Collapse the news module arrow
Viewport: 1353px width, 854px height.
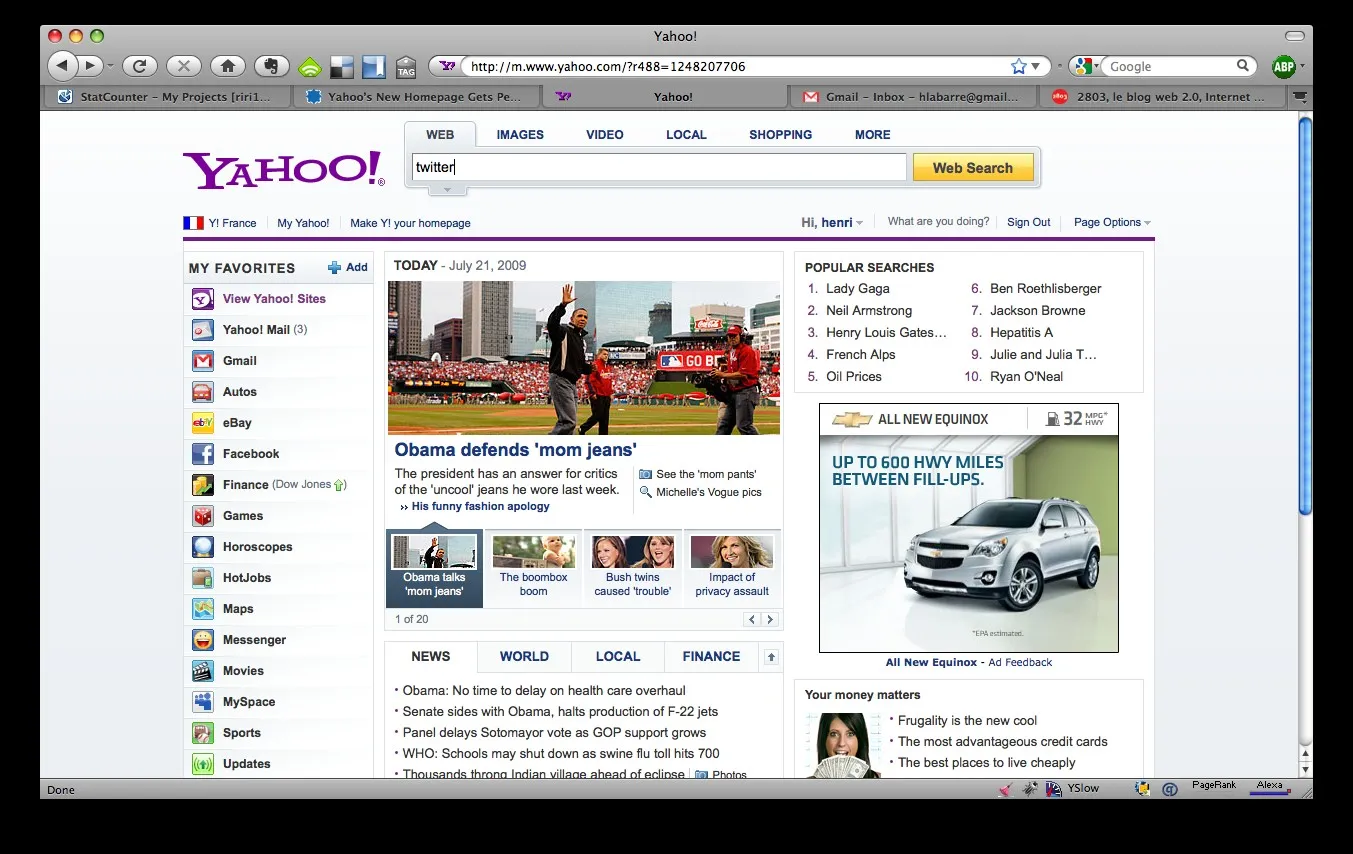click(x=771, y=657)
